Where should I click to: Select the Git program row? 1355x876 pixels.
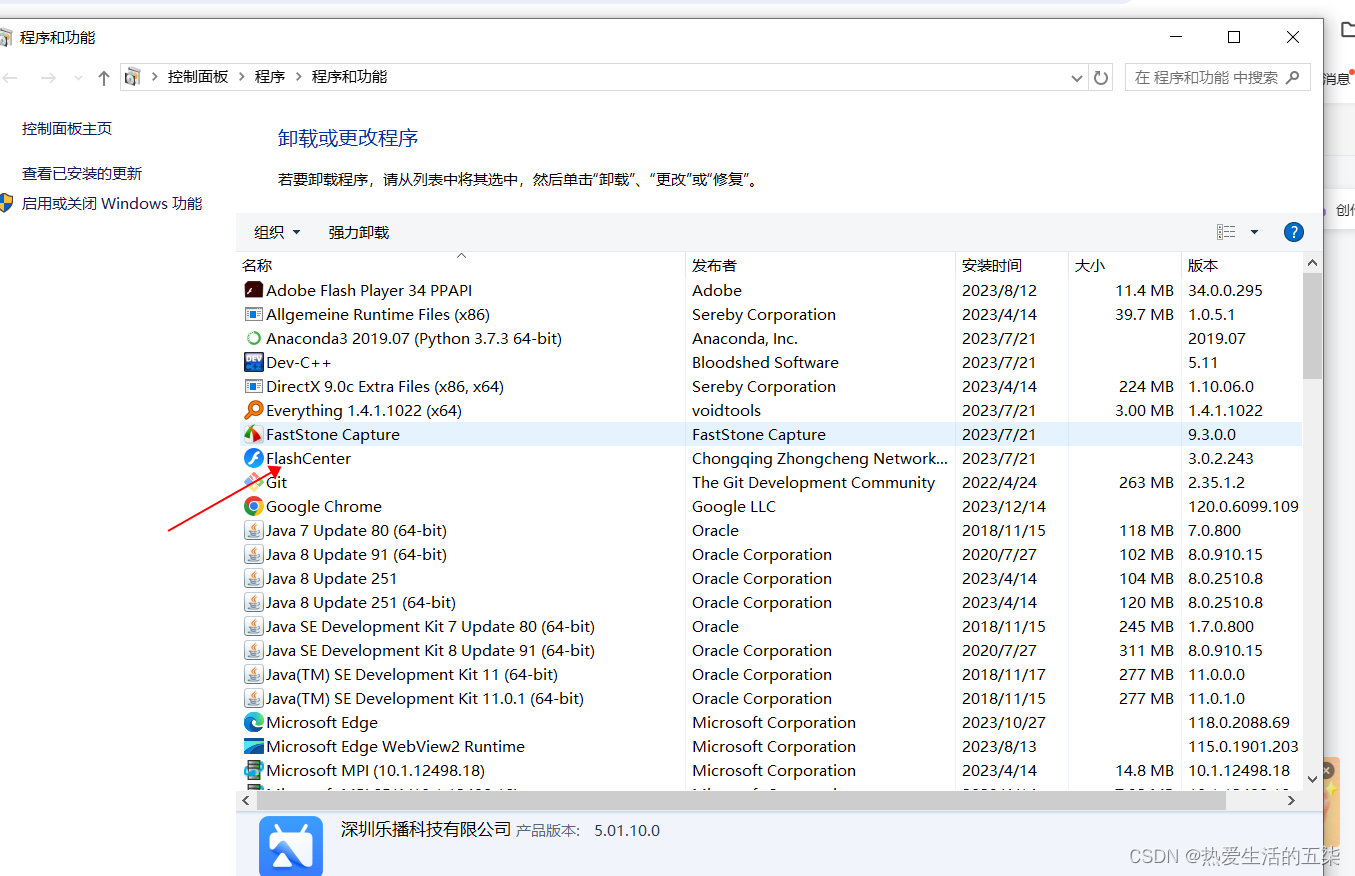coord(770,482)
